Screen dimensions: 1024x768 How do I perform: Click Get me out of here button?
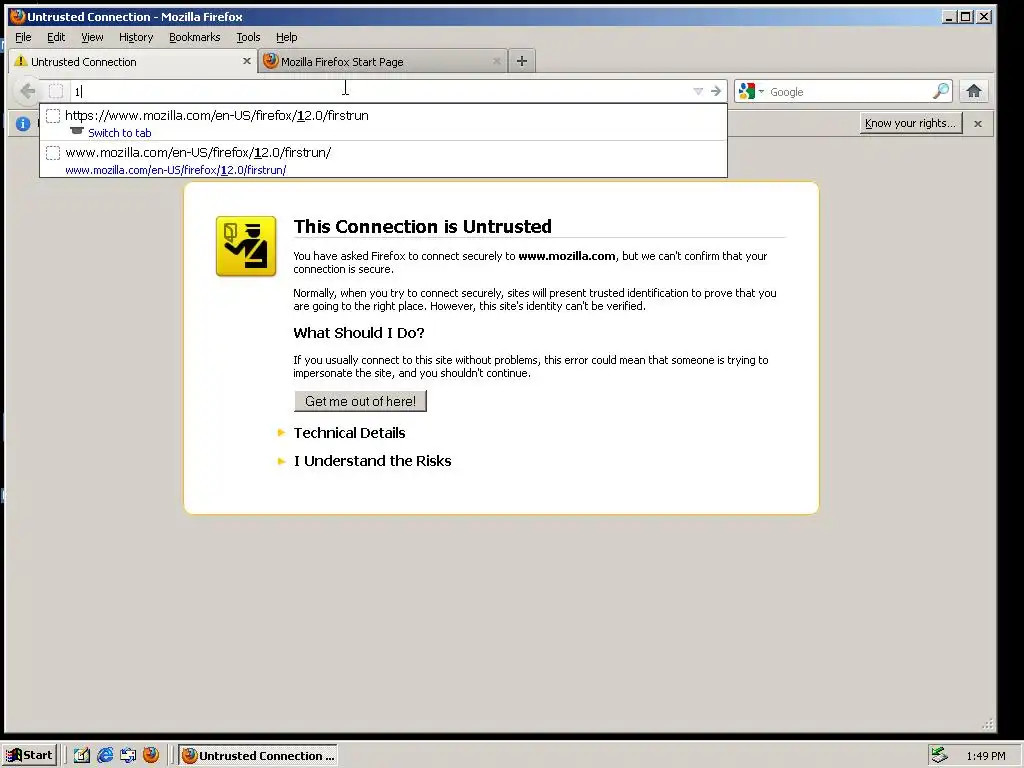pyautogui.click(x=360, y=401)
